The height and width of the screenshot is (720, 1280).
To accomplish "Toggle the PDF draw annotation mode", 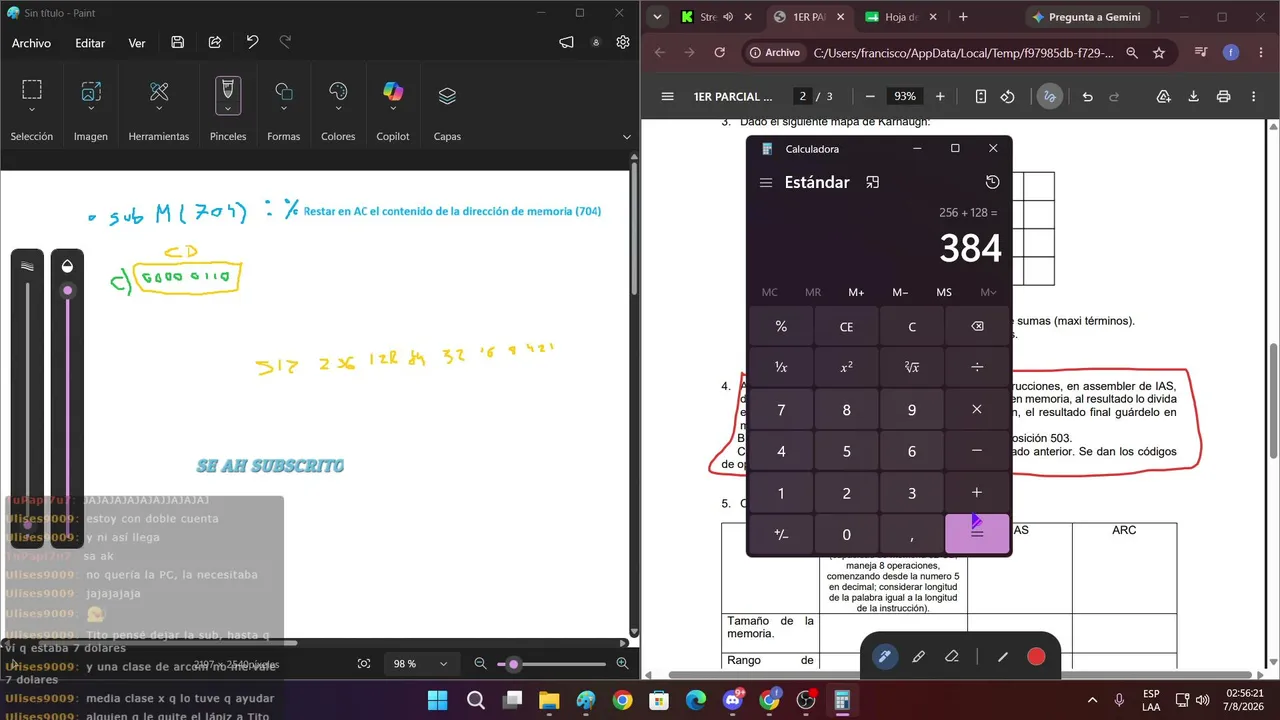I will tap(1049, 96).
